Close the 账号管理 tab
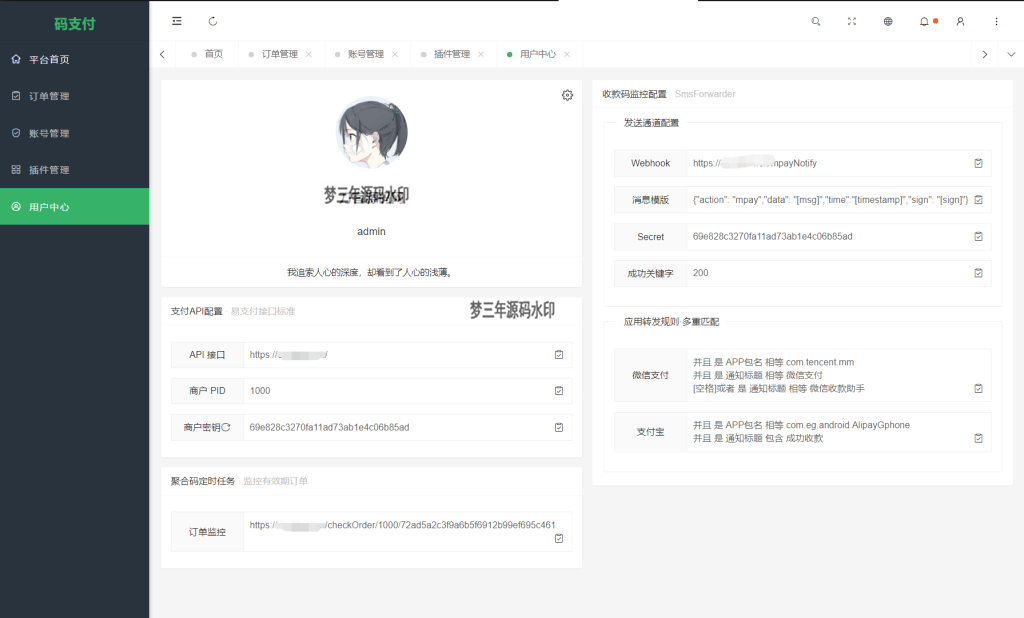Image resolution: width=1024 pixels, height=618 pixels. [395, 54]
